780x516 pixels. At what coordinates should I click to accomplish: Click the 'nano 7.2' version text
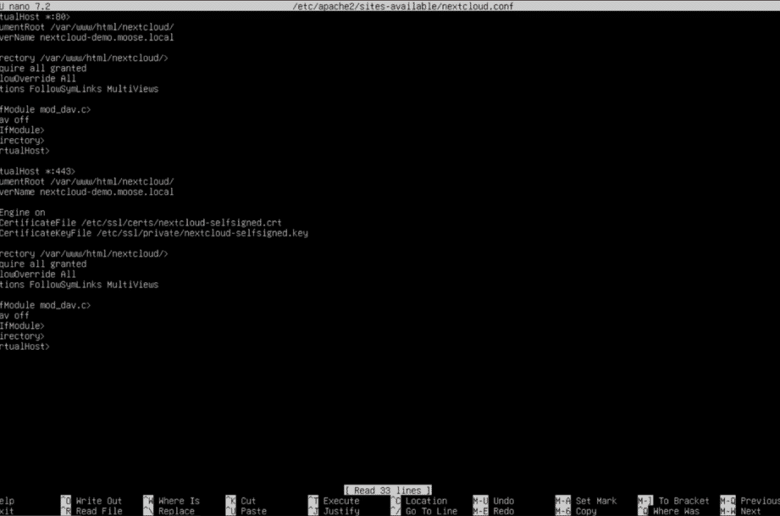coord(29,6)
